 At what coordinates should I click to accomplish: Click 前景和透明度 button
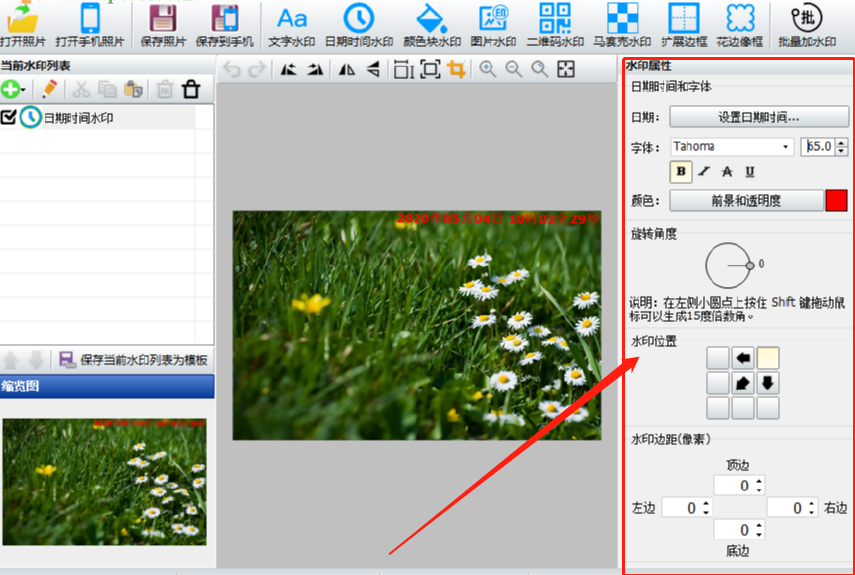click(746, 201)
